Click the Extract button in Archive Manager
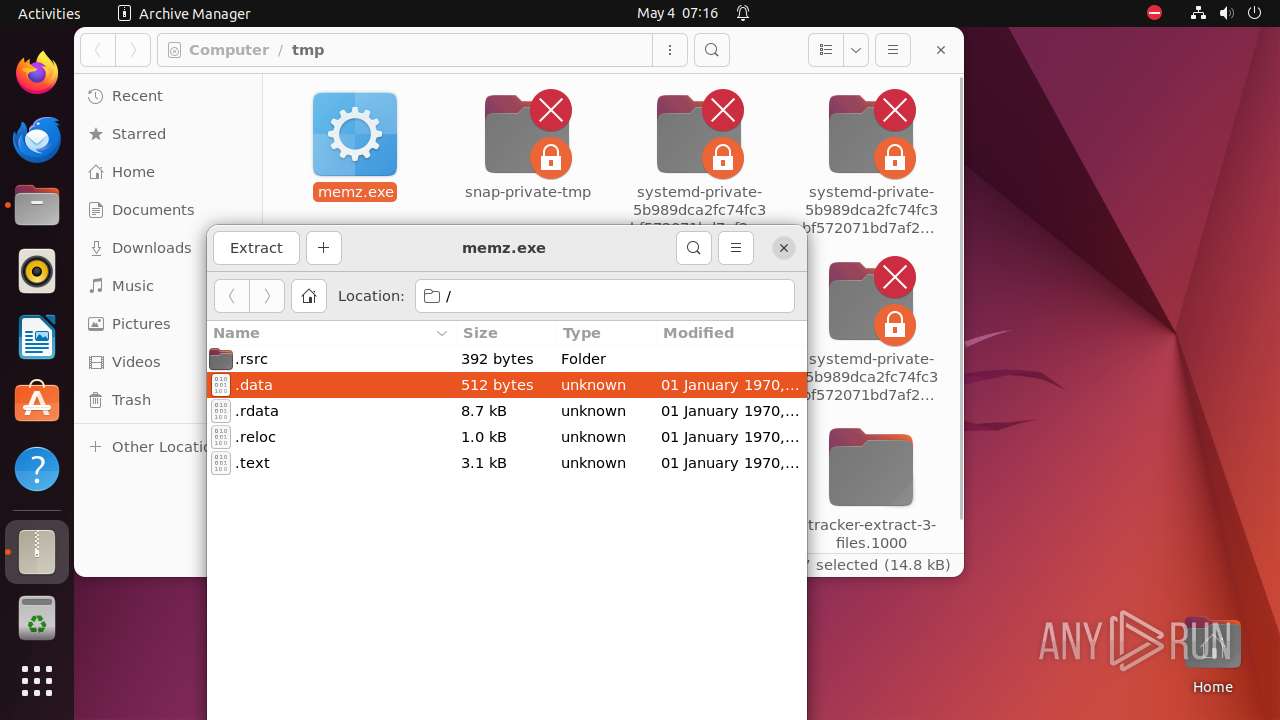The image size is (1280, 720). point(256,248)
